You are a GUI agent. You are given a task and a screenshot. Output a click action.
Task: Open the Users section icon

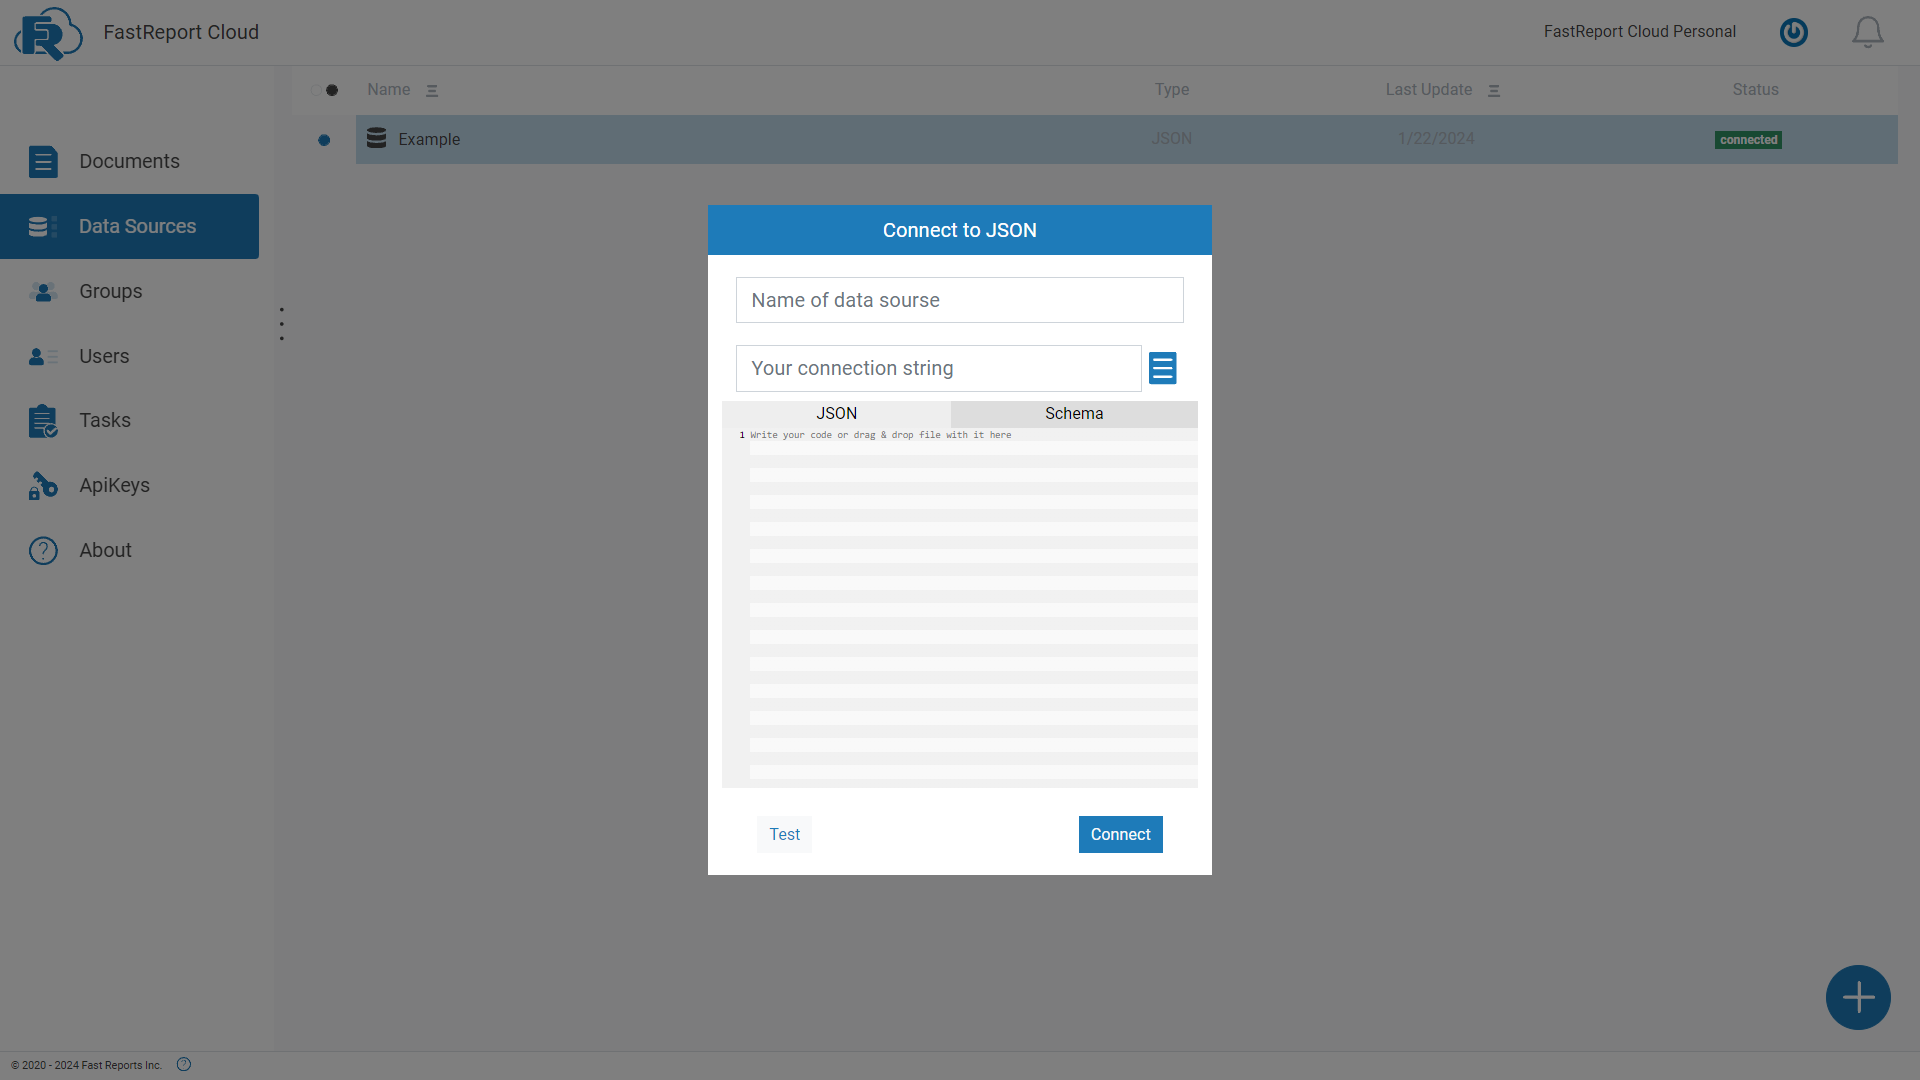40,356
